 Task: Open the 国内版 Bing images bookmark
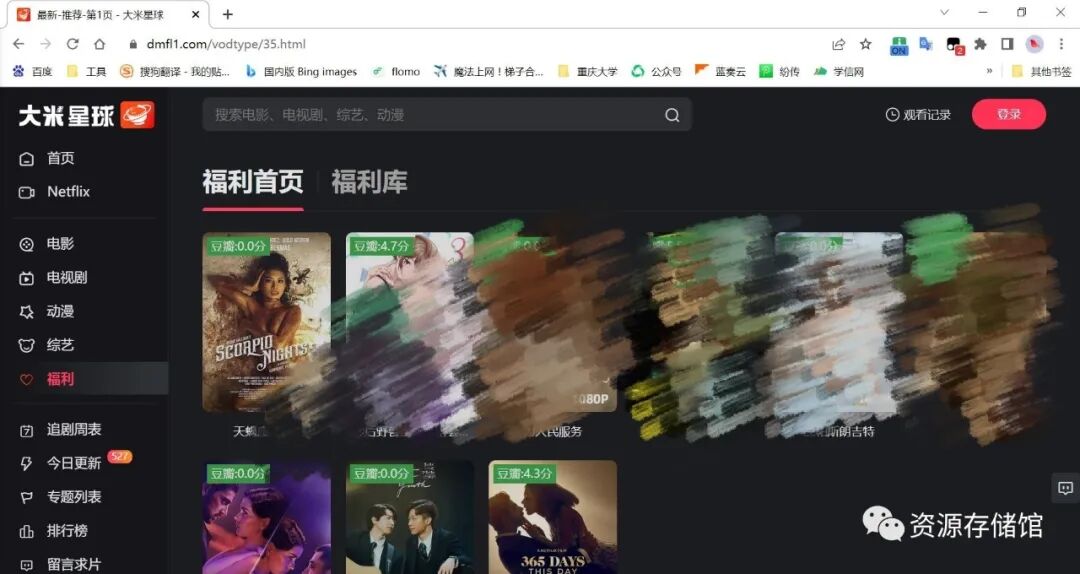(302, 71)
